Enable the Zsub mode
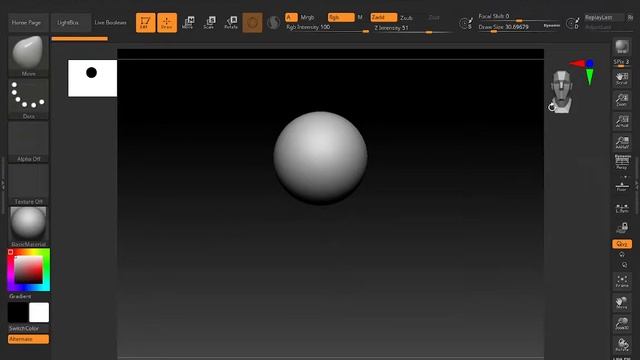Viewport: 640px width, 360px height. click(x=406, y=18)
